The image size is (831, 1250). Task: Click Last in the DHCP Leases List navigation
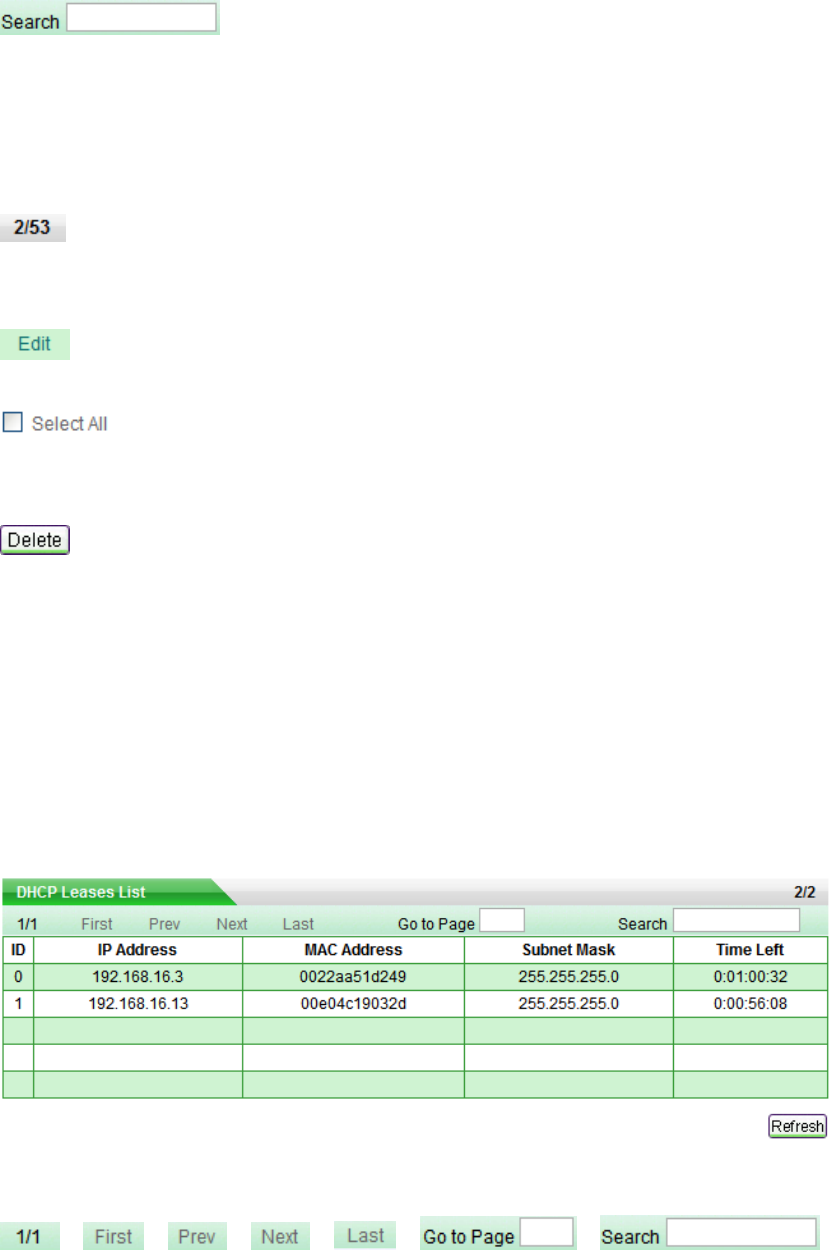pyautogui.click(x=298, y=924)
